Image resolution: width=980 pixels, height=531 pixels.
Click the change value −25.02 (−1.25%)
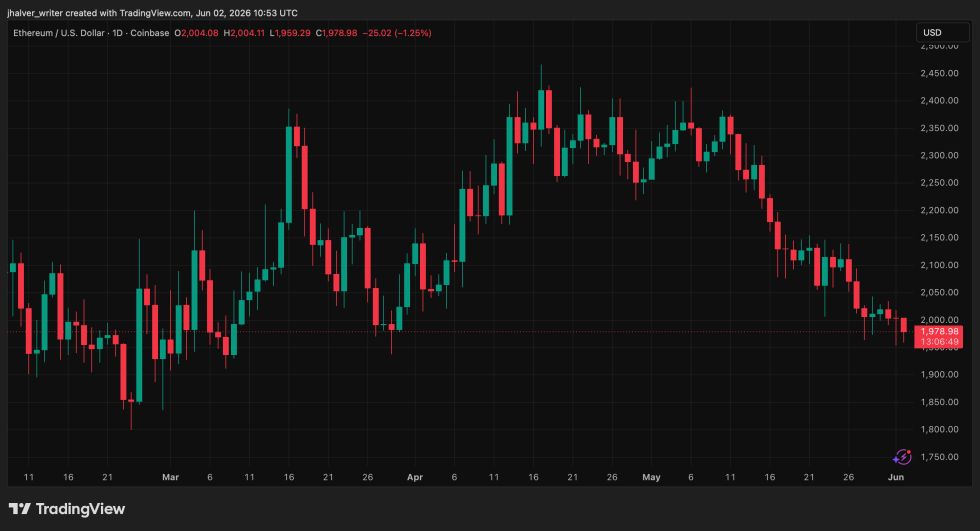click(397, 33)
